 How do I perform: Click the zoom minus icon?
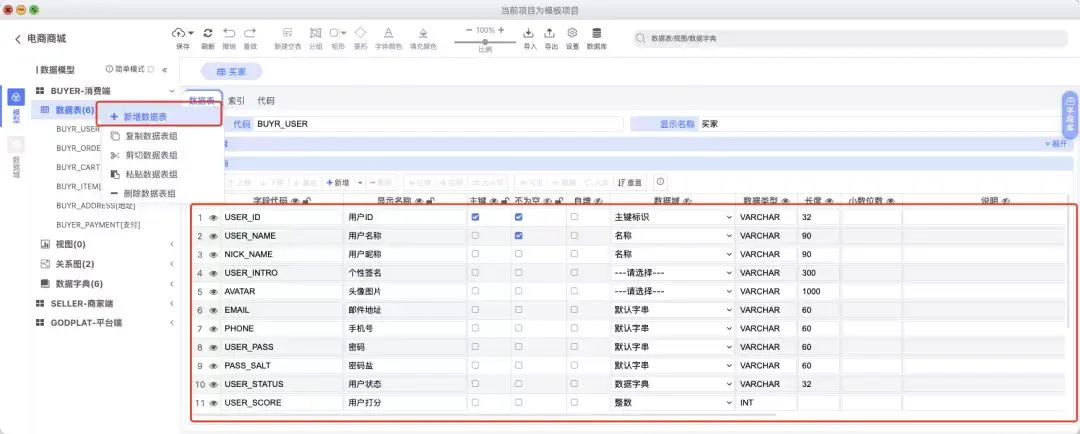tap(469, 30)
